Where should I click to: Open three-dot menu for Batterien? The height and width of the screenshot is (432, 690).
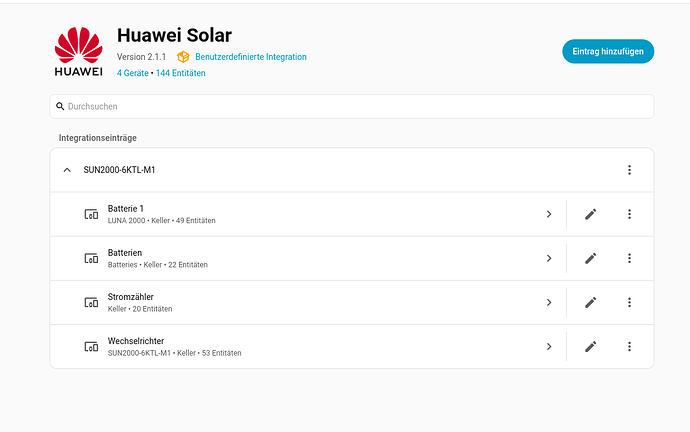(x=629, y=258)
